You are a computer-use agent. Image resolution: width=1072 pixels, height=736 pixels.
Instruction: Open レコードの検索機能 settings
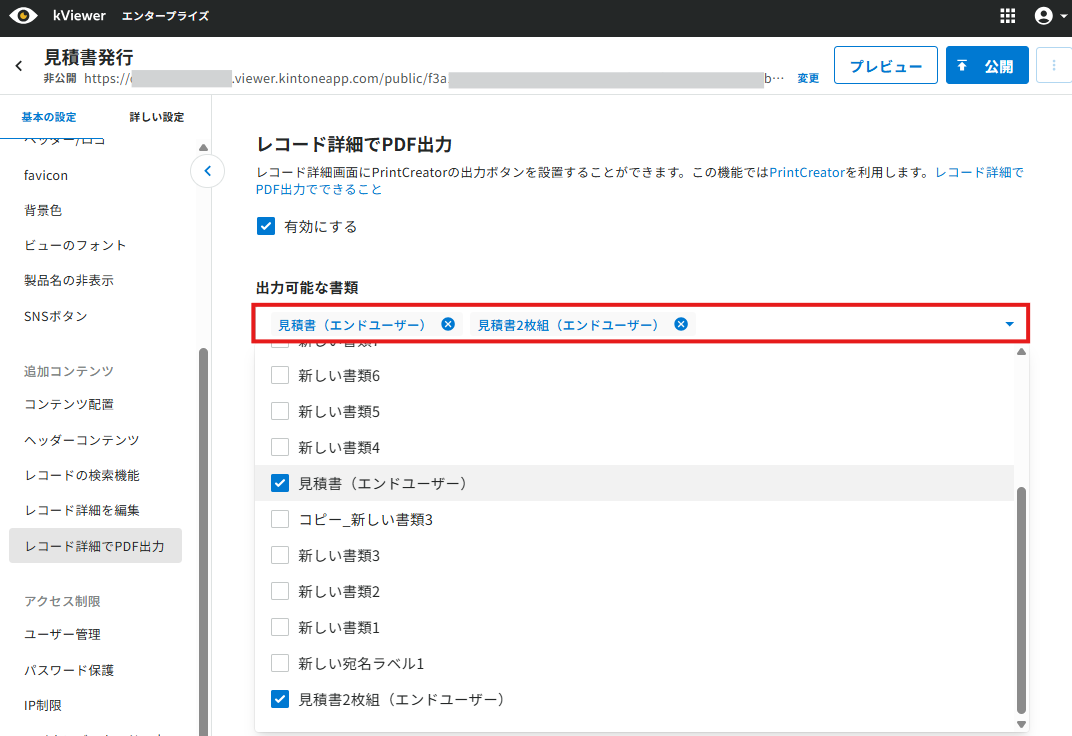(x=82, y=475)
